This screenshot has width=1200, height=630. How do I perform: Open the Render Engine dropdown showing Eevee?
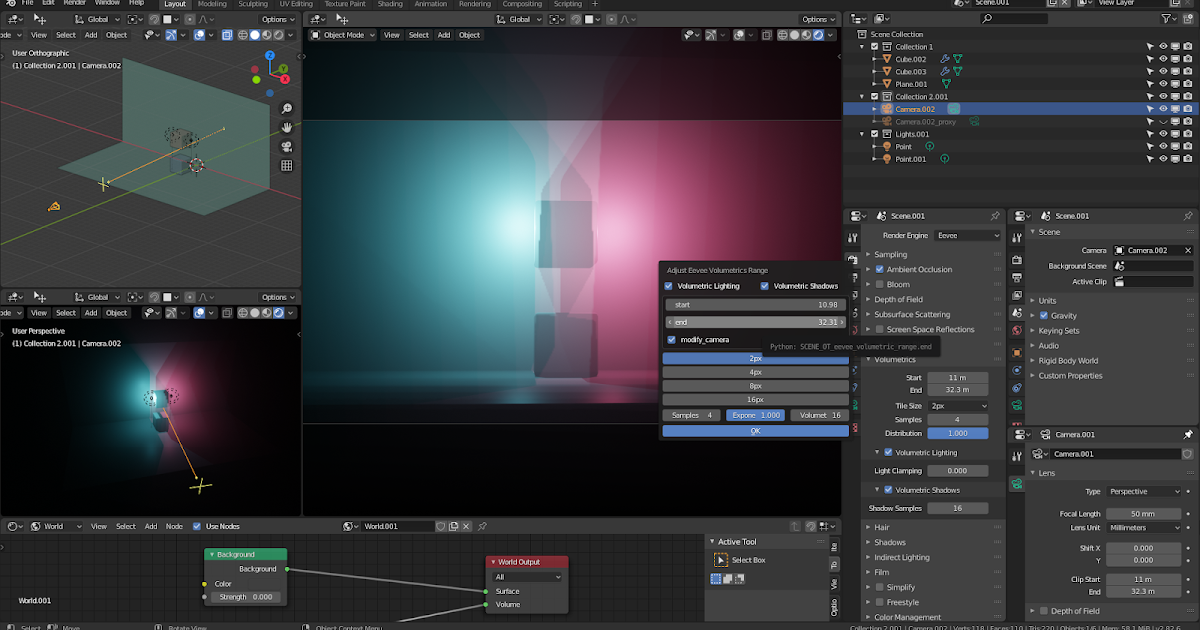tap(966, 235)
